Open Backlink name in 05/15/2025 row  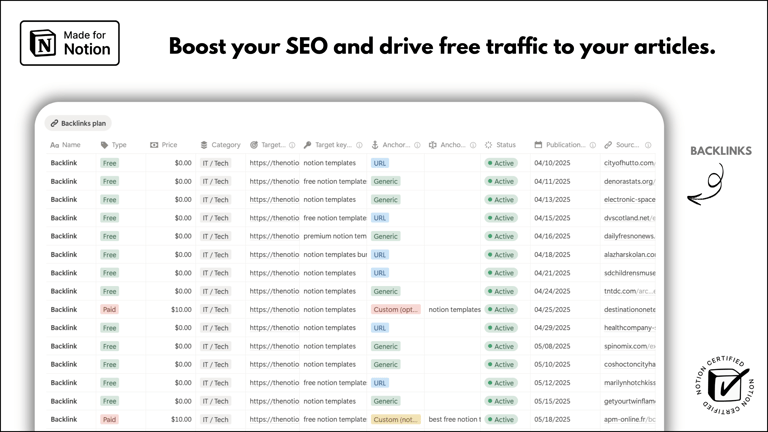[x=64, y=401]
